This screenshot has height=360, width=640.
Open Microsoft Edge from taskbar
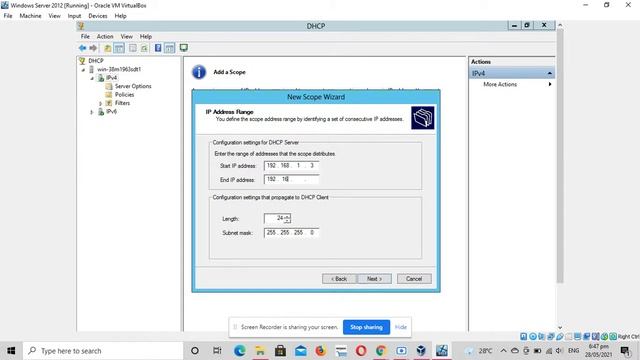click(240, 351)
